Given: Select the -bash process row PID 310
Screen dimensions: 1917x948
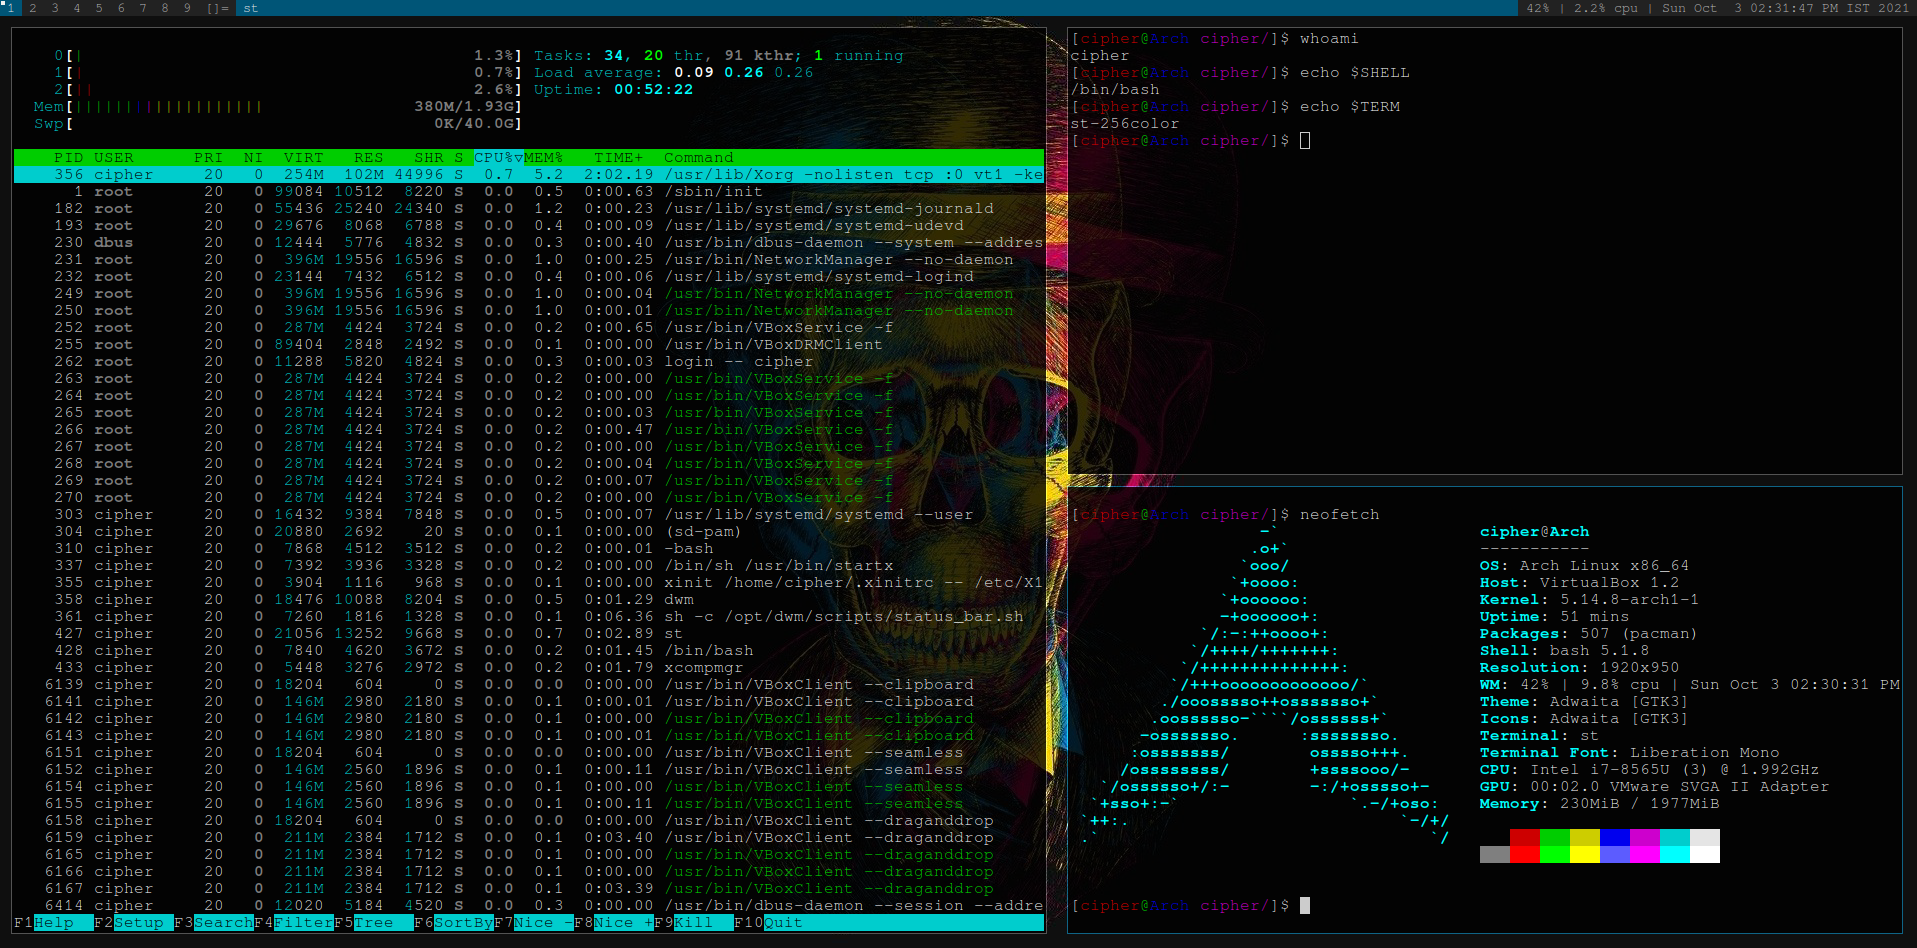Looking at the screenshot, I should 529,549.
